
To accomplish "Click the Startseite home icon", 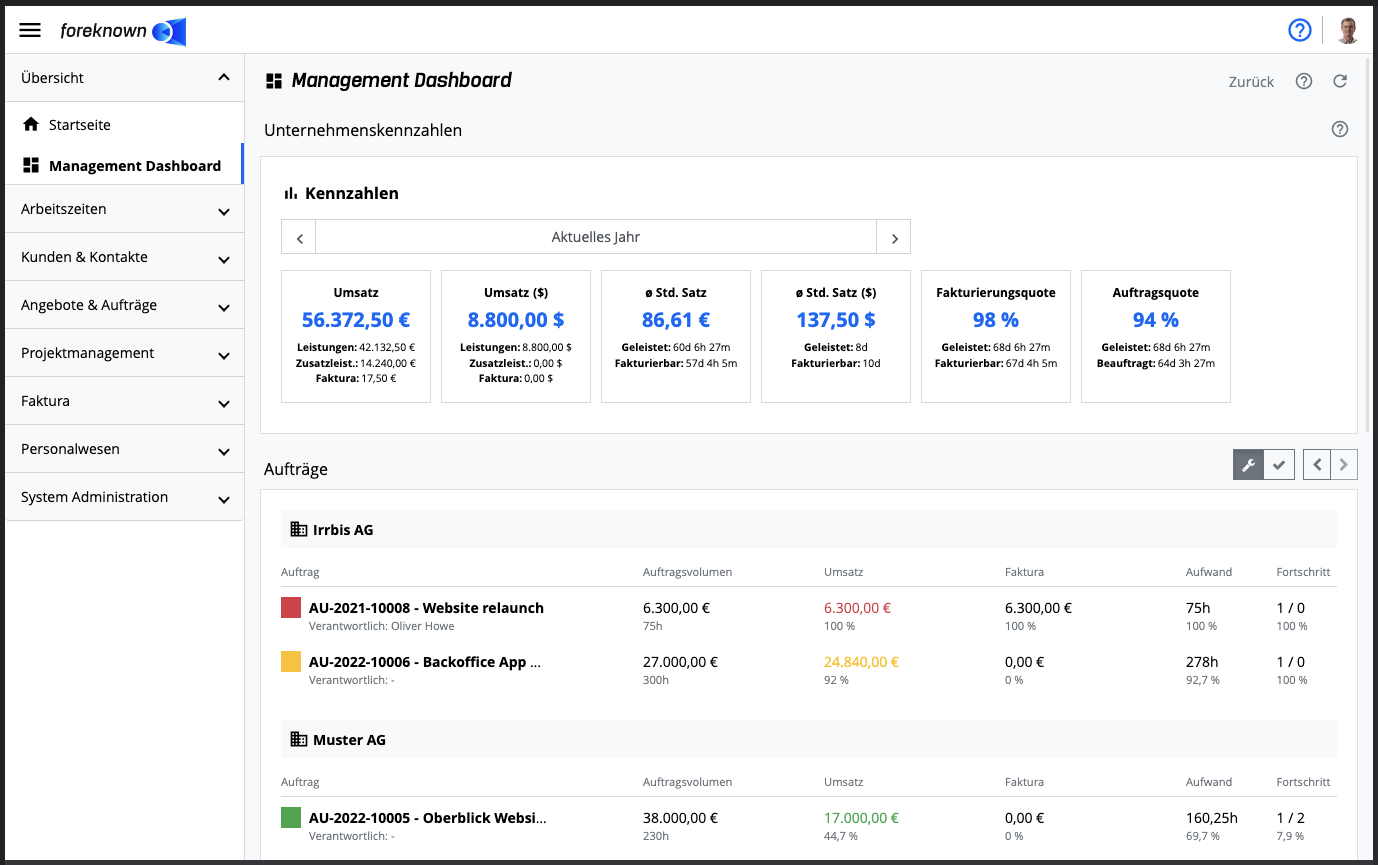I will tap(30, 125).
